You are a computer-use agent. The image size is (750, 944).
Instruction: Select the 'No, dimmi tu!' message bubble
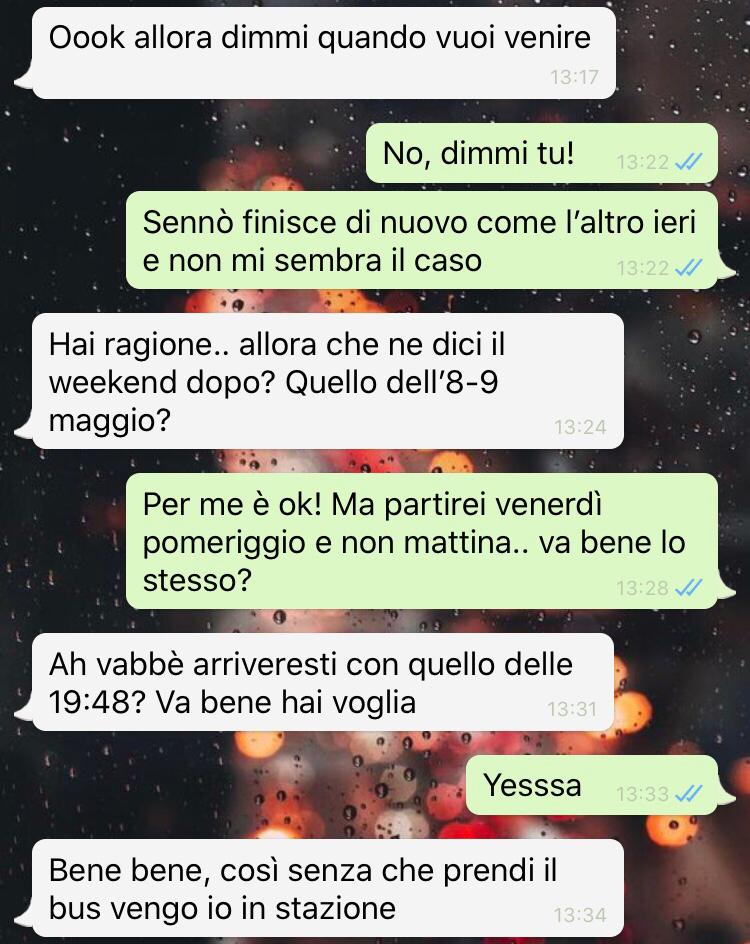coord(542,153)
